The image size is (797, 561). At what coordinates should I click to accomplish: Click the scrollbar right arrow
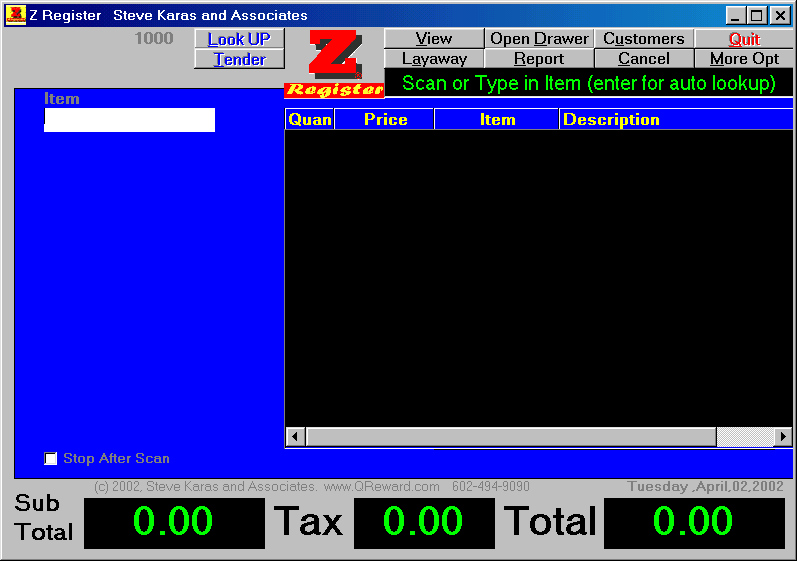[x=783, y=437]
